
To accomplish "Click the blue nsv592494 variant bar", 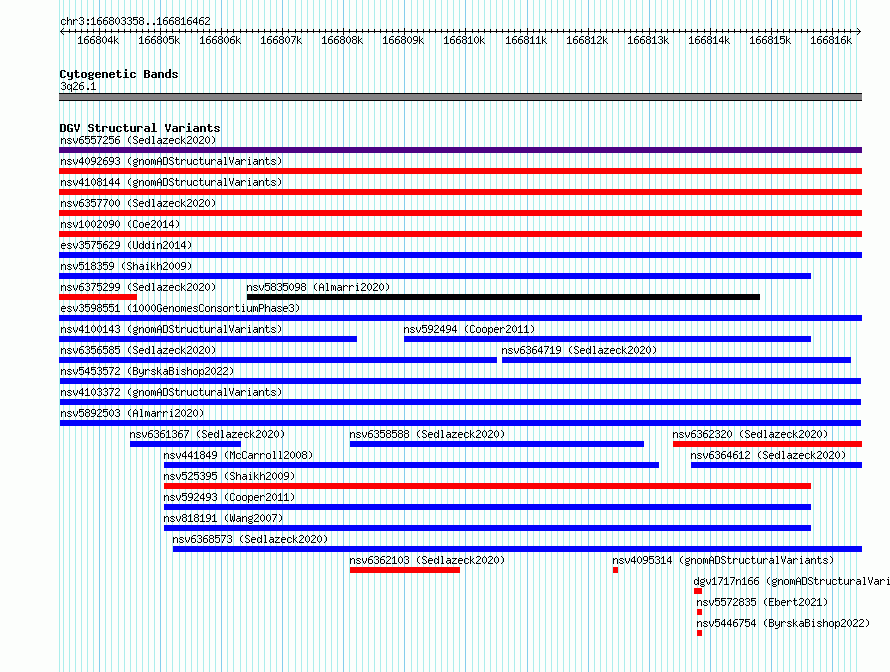I will [x=607, y=339].
